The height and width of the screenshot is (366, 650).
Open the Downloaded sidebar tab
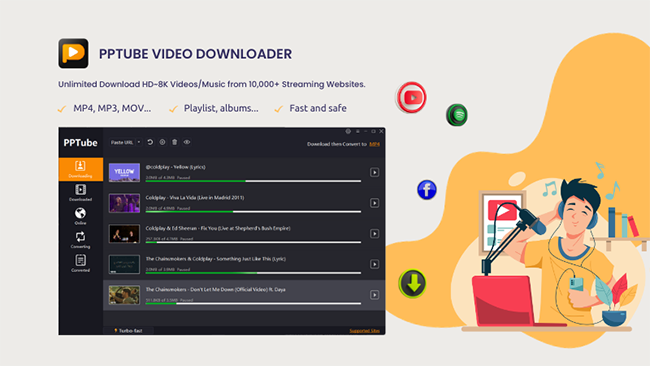pyautogui.click(x=80, y=193)
